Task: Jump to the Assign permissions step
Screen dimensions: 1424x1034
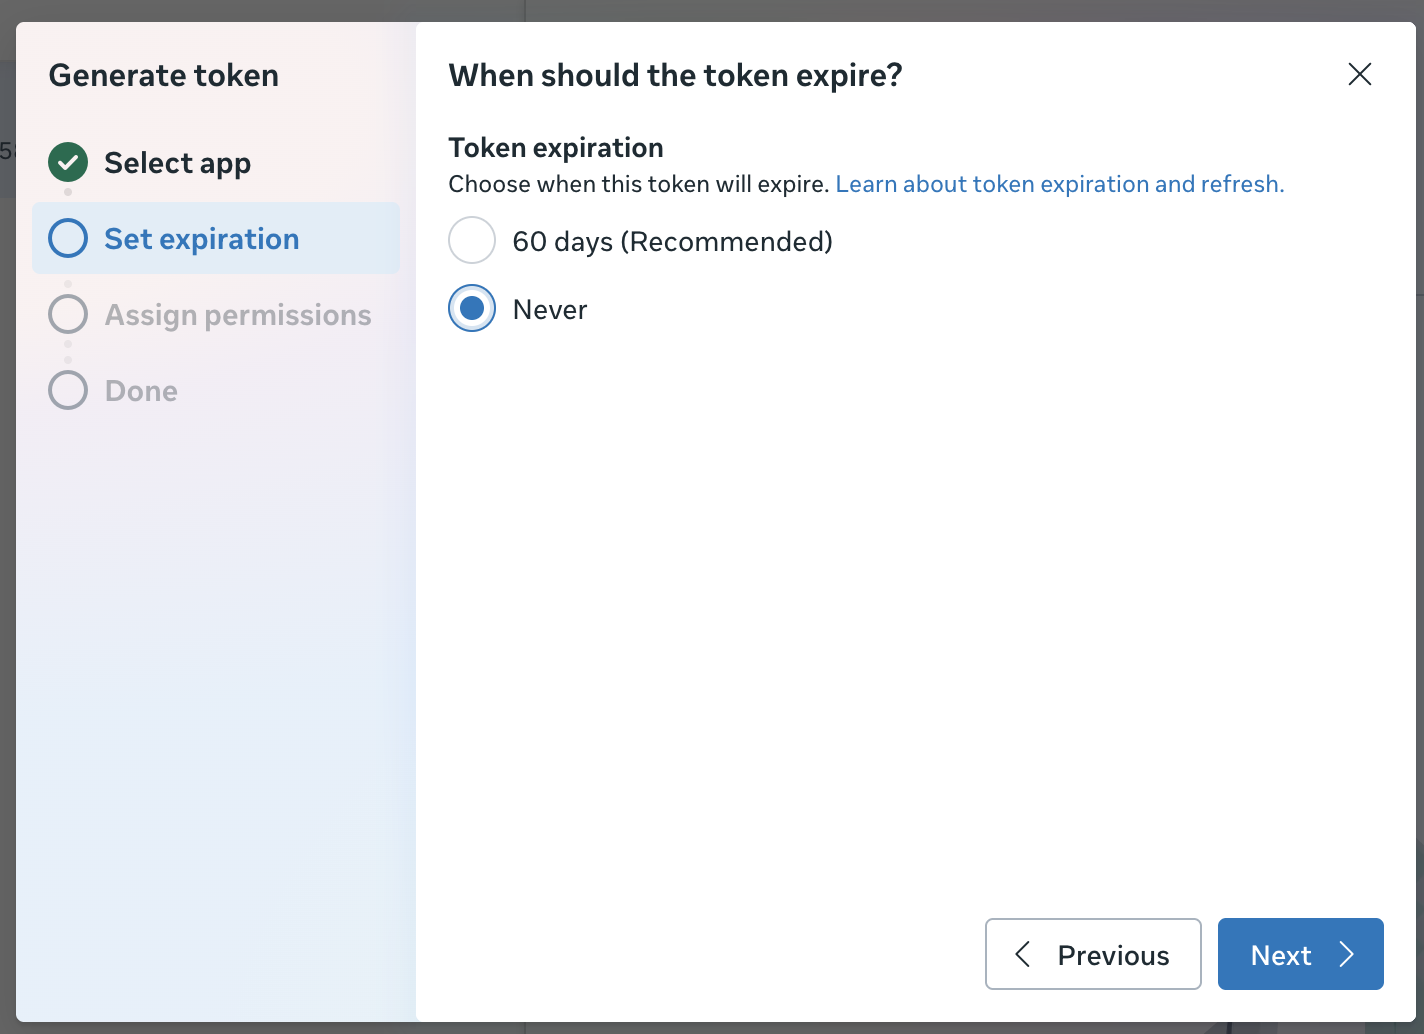Action: click(238, 315)
